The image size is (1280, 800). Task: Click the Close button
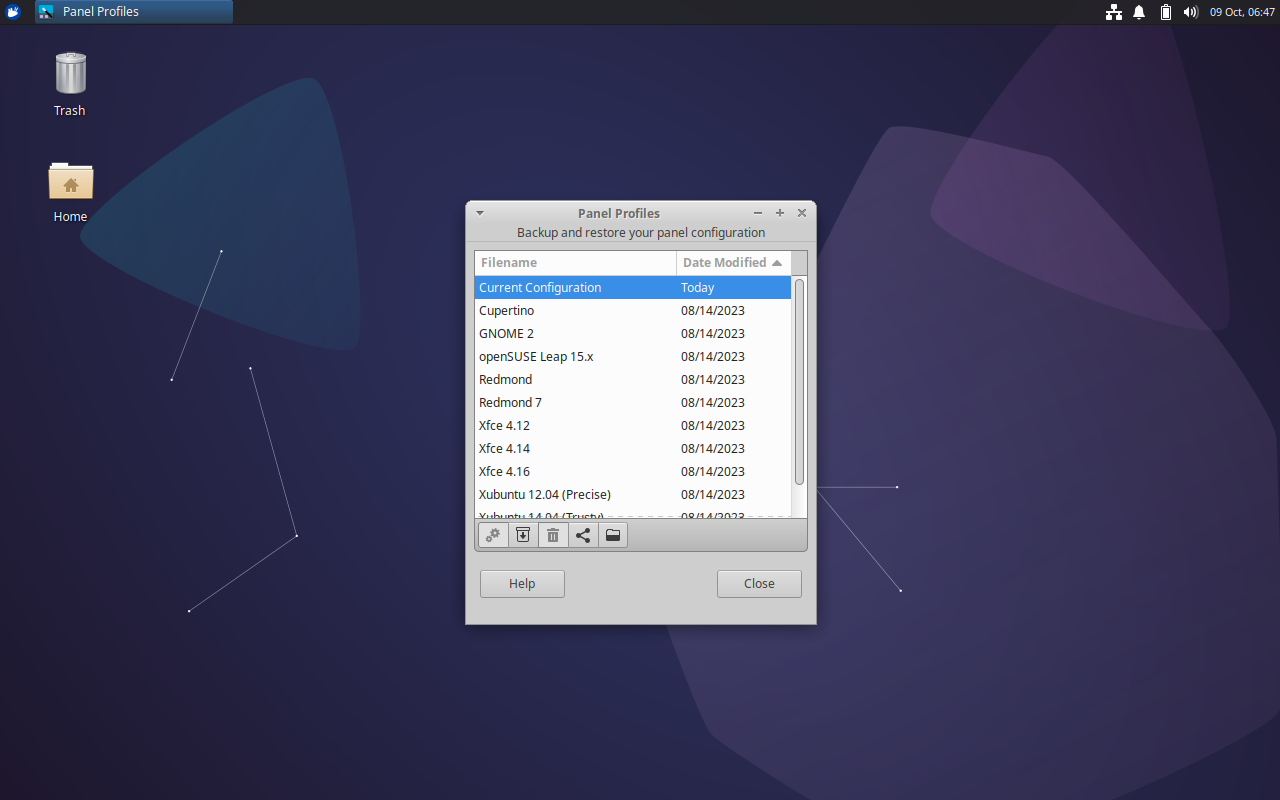point(759,584)
